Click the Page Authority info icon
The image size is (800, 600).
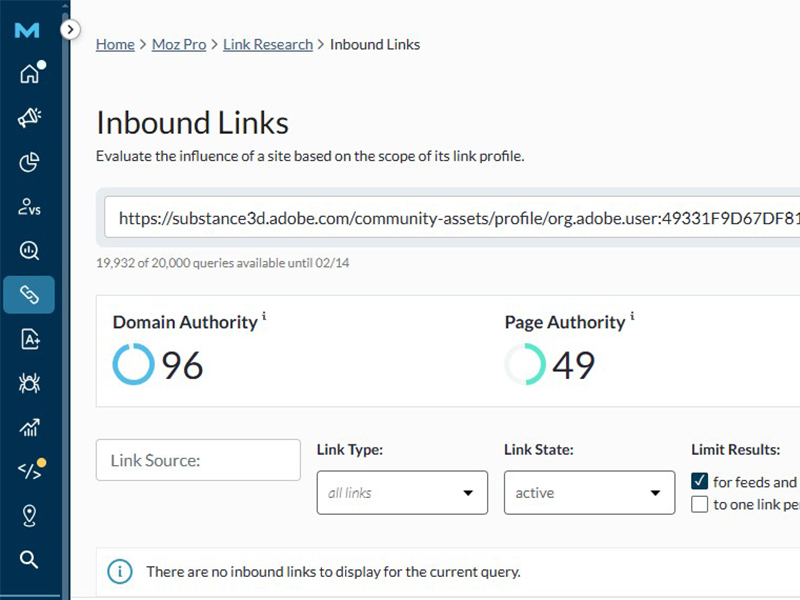click(x=632, y=316)
